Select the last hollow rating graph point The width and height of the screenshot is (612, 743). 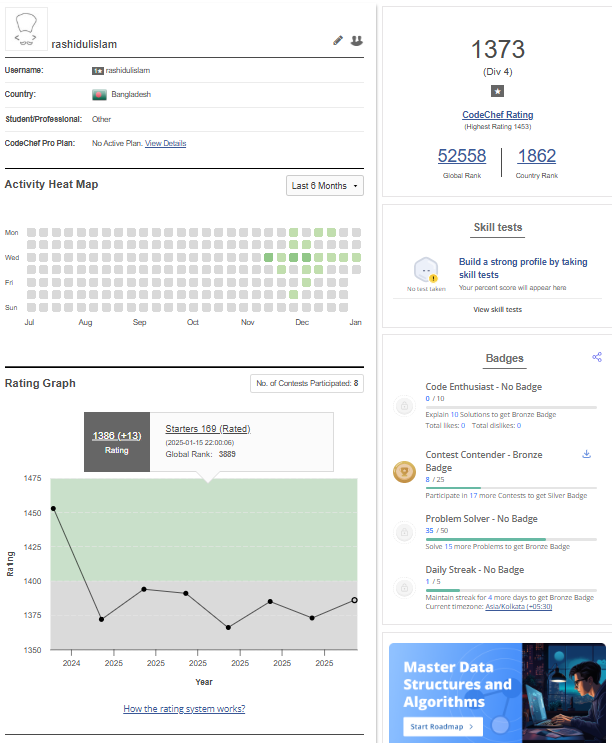click(x=354, y=600)
